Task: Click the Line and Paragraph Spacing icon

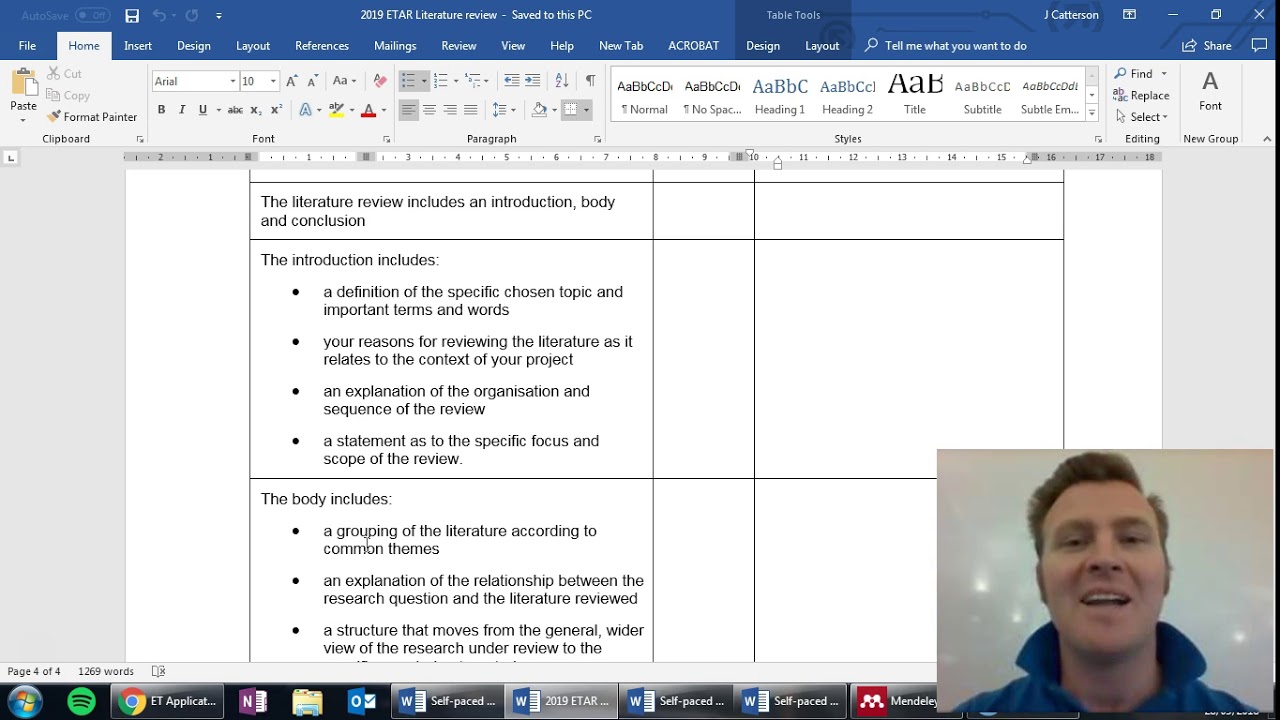Action: point(500,110)
